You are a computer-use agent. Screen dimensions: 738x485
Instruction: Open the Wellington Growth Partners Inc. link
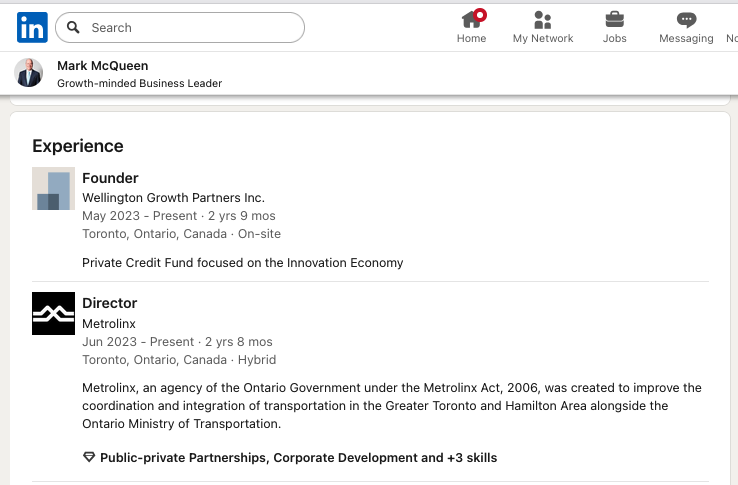coord(173,198)
